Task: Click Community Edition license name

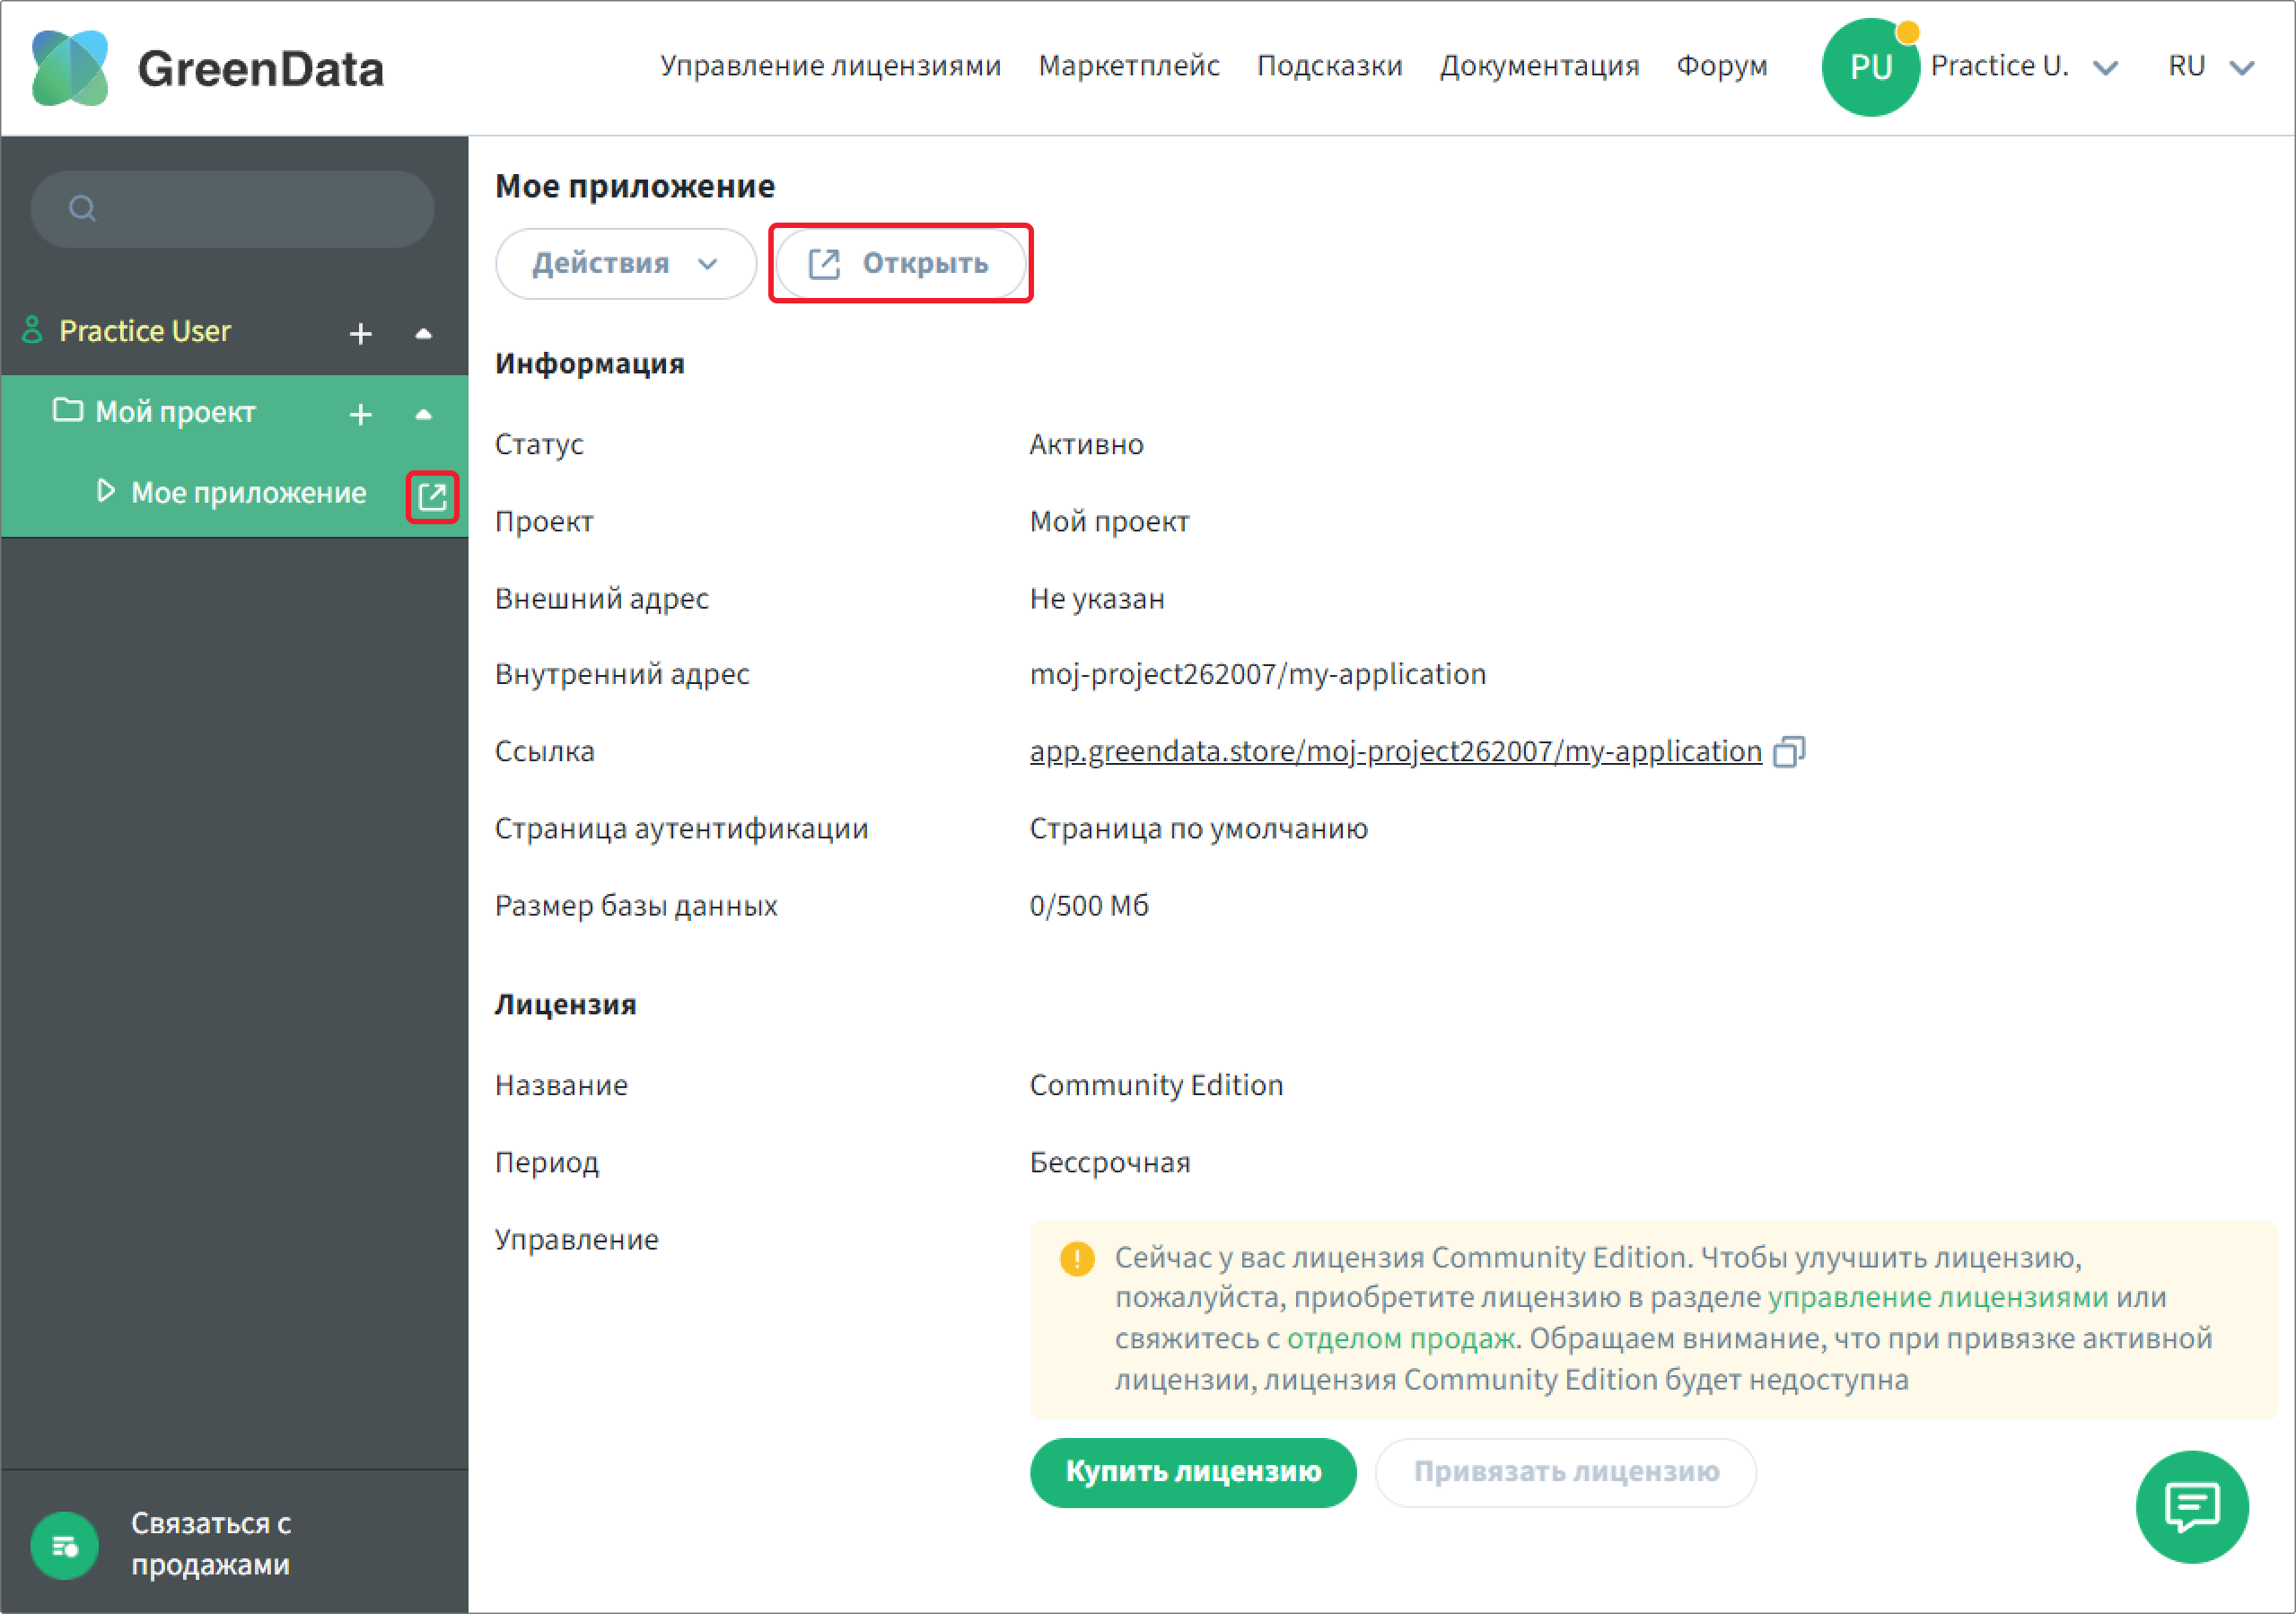Action: click(x=1156, y=1085)
